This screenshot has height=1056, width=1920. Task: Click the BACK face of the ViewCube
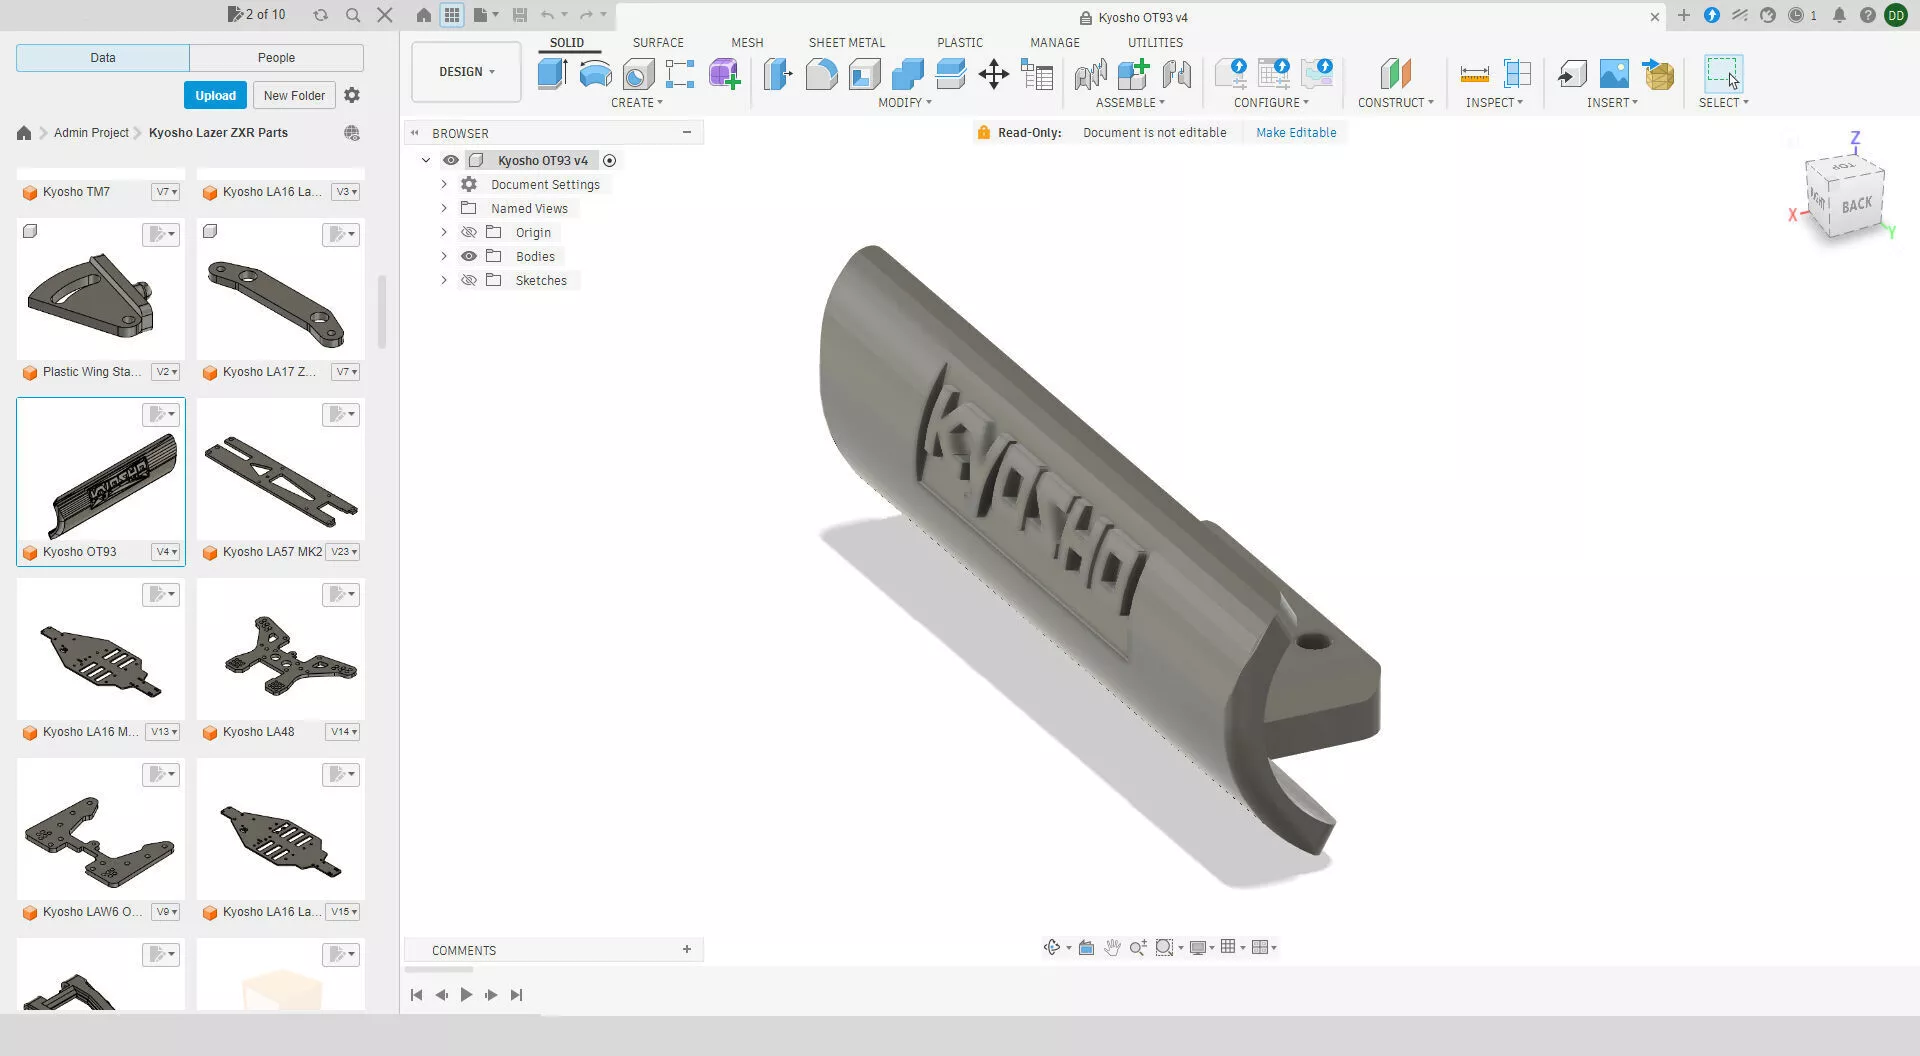(x=1856, y=204)
